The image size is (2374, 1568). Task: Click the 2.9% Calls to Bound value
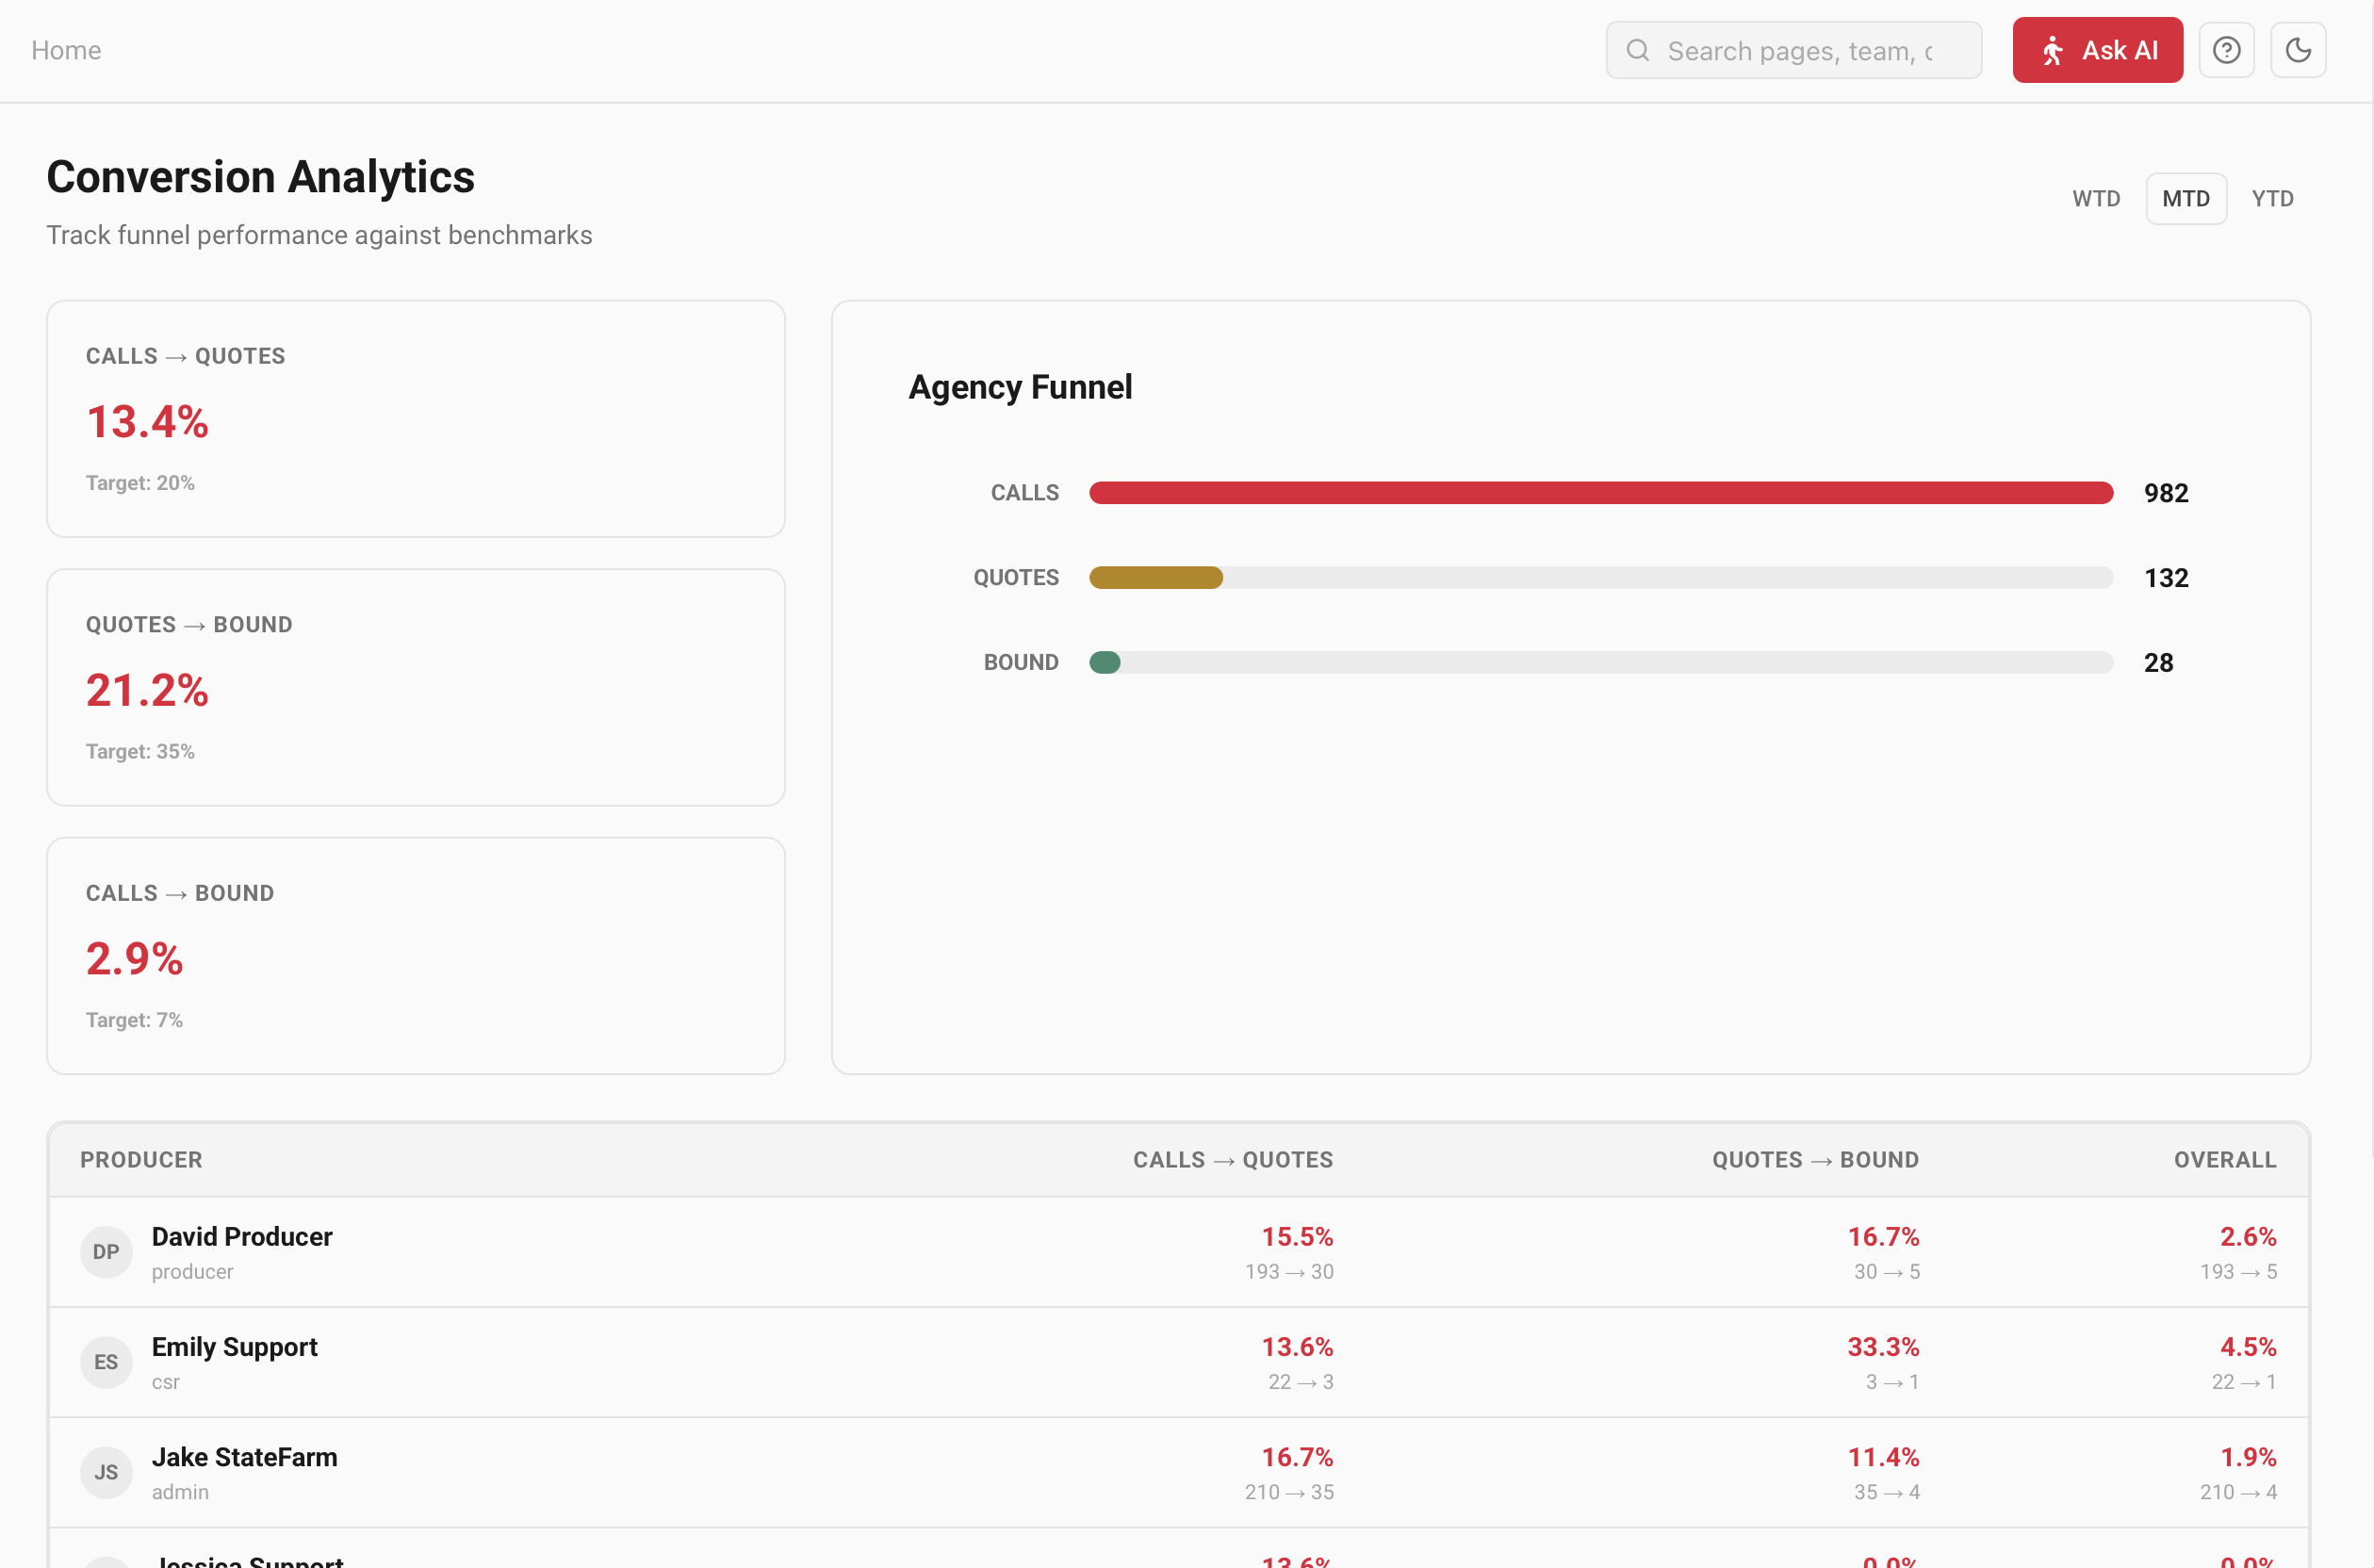(134, 959)
